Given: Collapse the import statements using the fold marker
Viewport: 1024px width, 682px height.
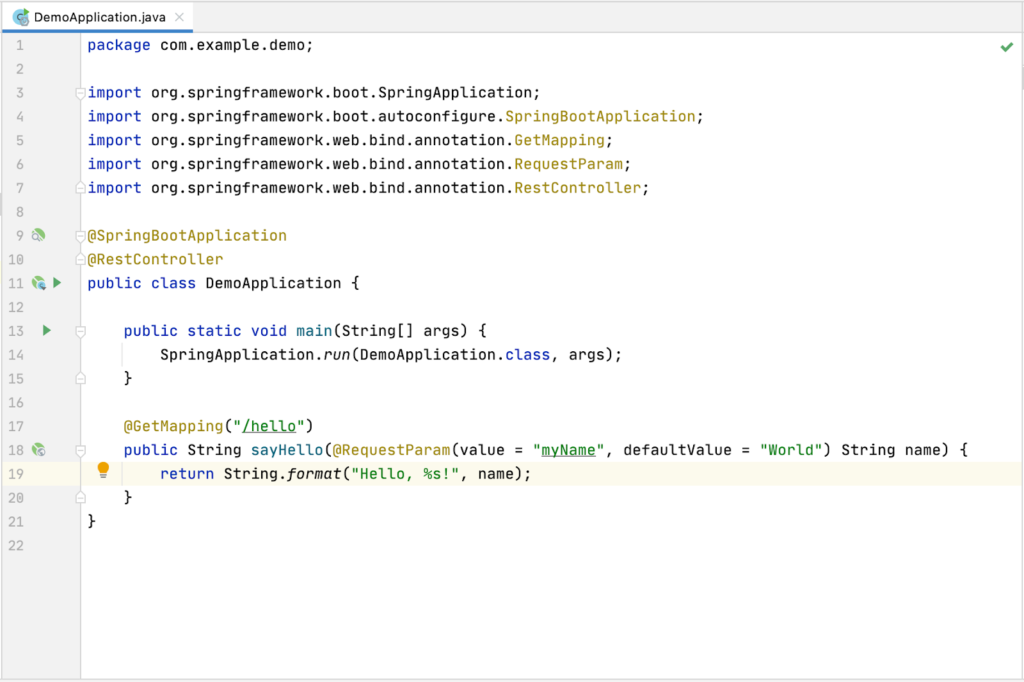Looking at the screenshot, I should (80, 92).
